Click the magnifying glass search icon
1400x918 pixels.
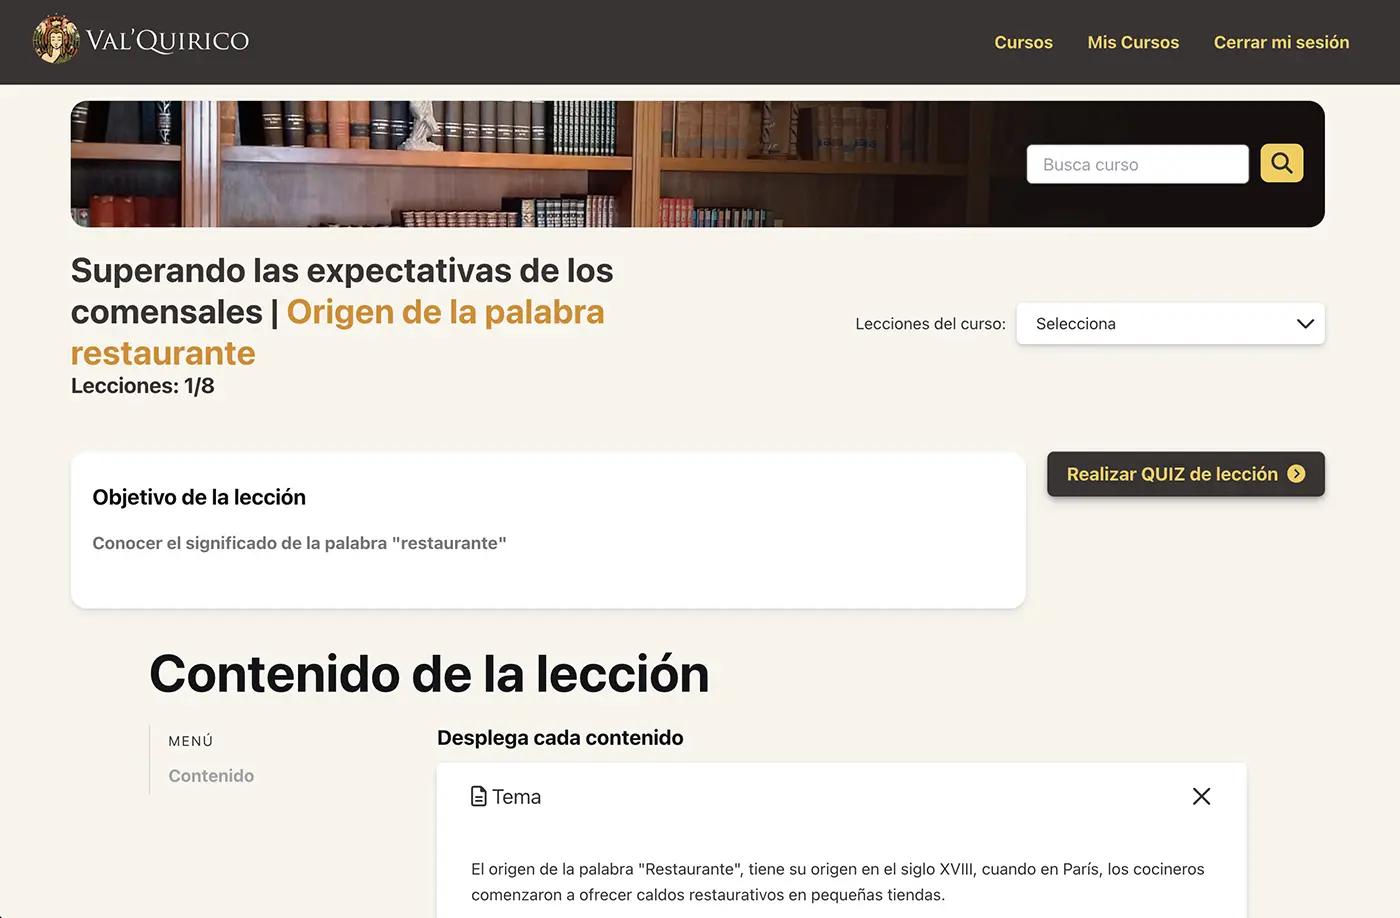[x=1281, y=163]
